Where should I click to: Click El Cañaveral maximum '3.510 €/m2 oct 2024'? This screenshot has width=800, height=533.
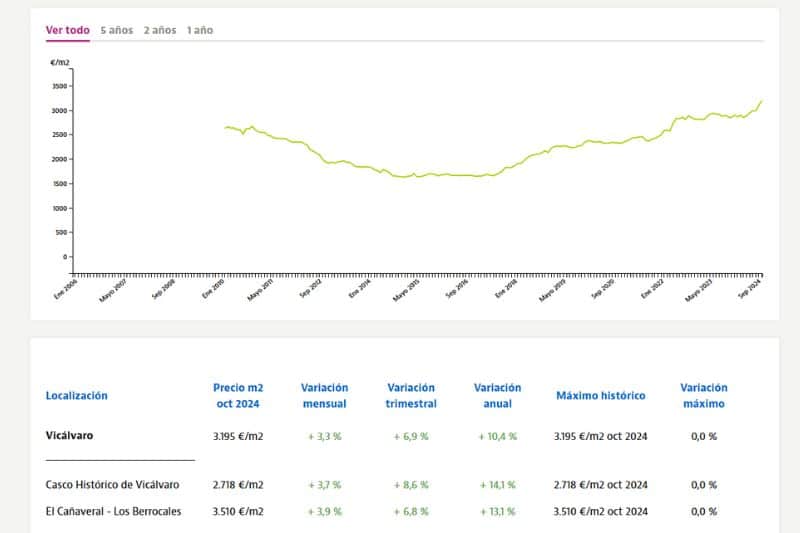(x=601, y=512)
